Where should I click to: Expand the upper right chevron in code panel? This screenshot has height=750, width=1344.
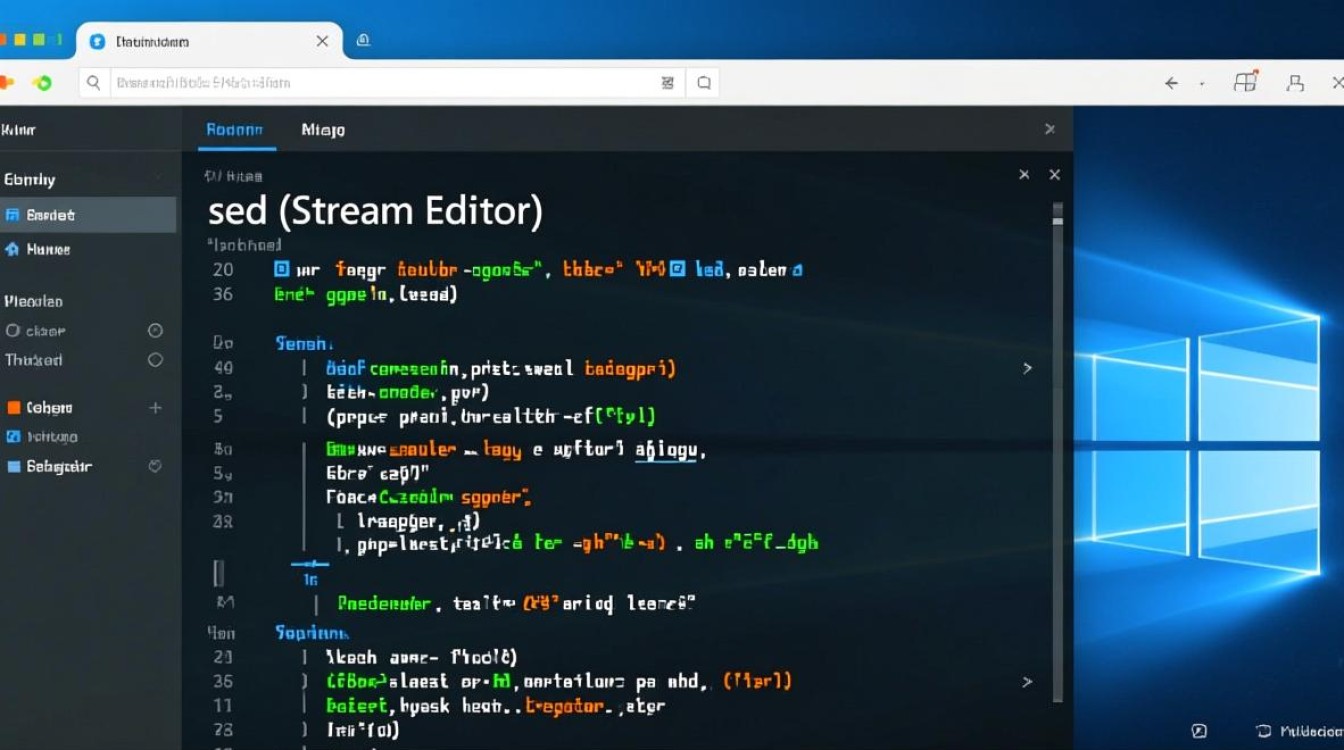[x=1027, y=368]
